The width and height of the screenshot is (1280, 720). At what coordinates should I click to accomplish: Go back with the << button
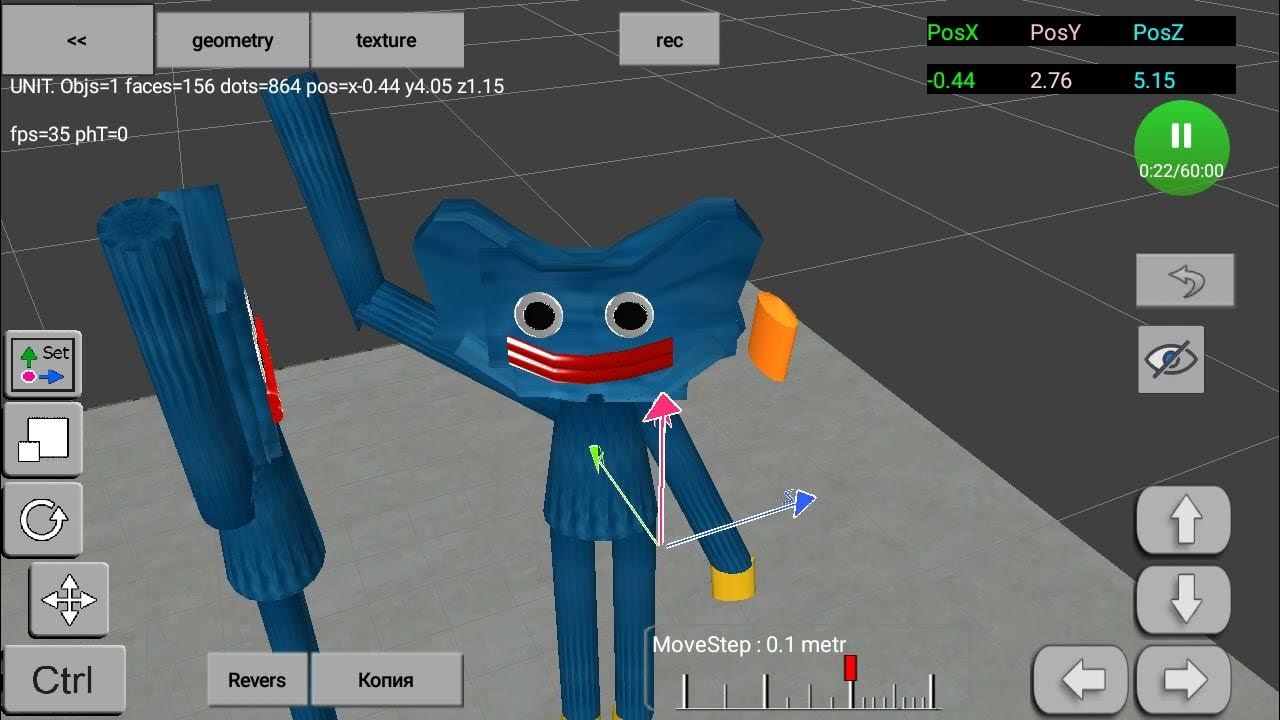pos(77,40)
